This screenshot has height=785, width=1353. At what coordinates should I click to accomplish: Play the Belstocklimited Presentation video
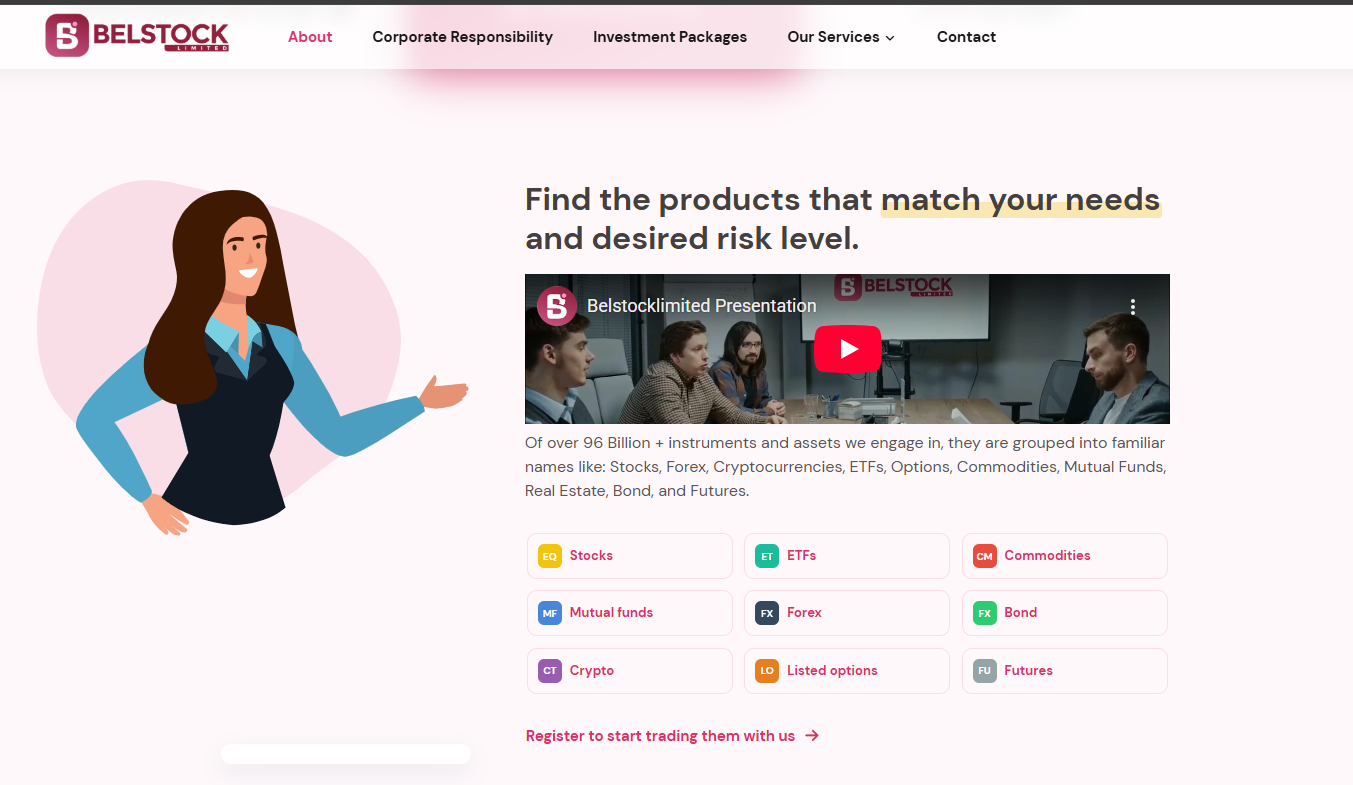click(x=847, y=349)
